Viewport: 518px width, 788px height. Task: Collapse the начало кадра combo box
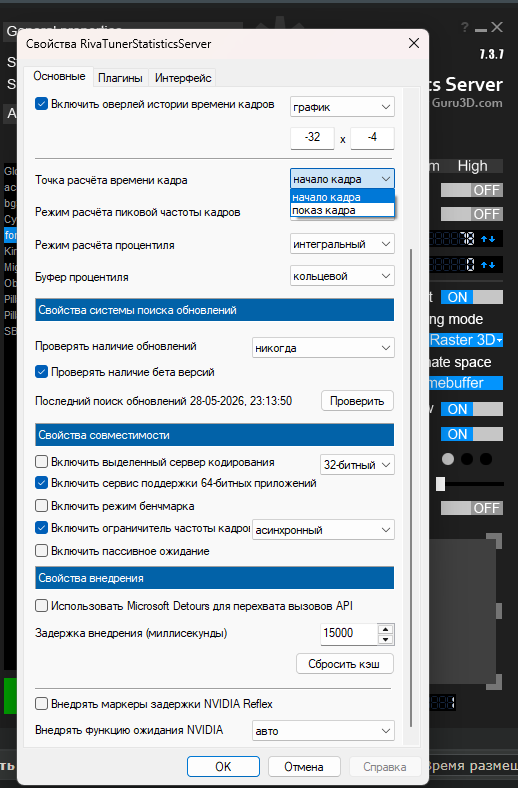[x=342, y=179]
